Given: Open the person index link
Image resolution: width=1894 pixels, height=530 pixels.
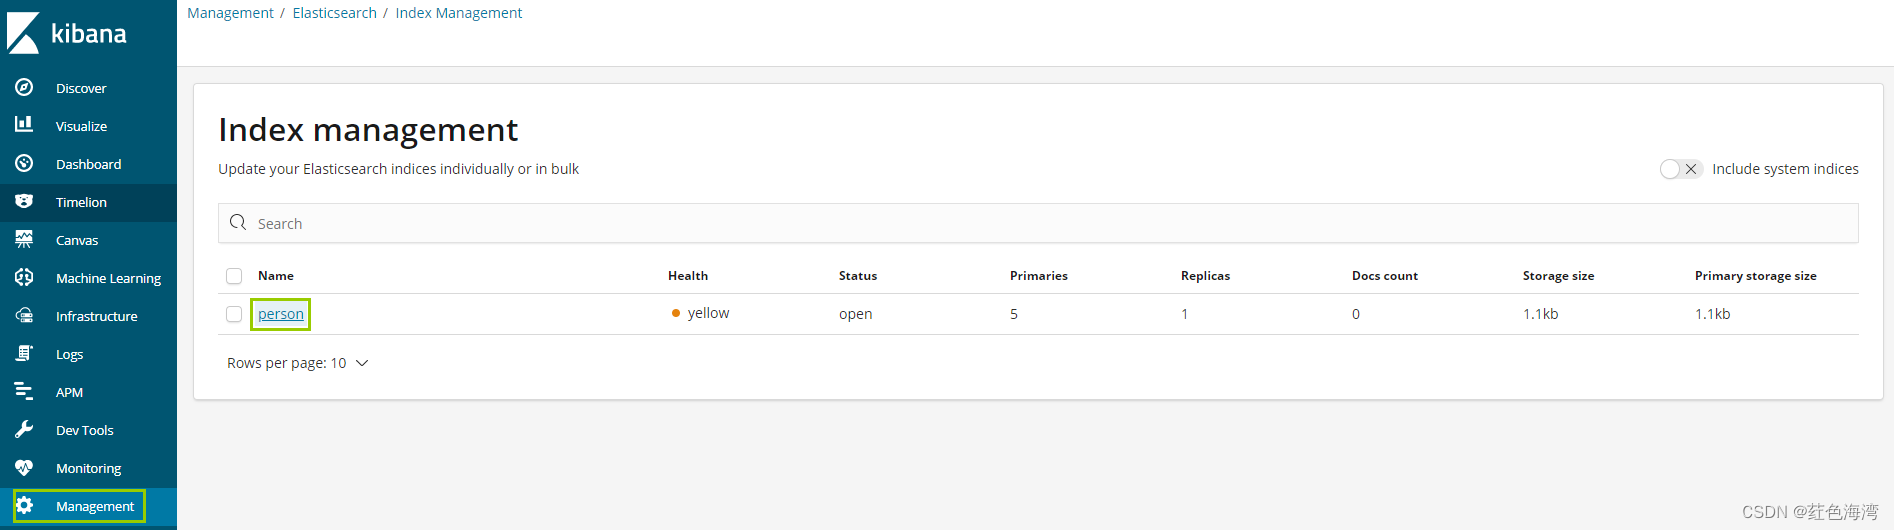Looking at the screenshot, I should coord(281,314).
